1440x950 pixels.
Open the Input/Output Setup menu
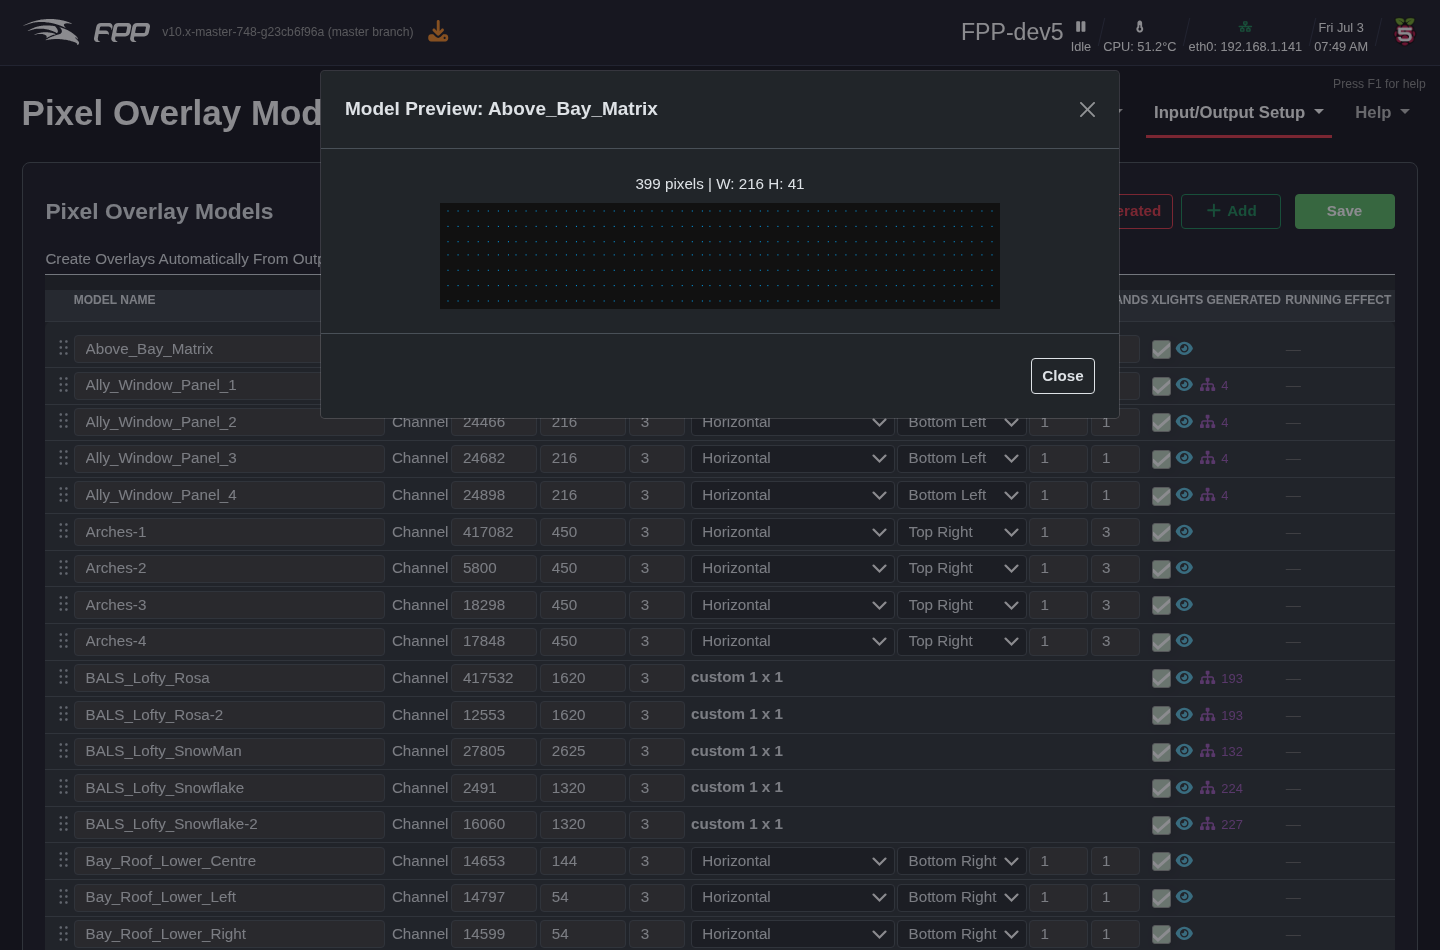pos(1238,113)
